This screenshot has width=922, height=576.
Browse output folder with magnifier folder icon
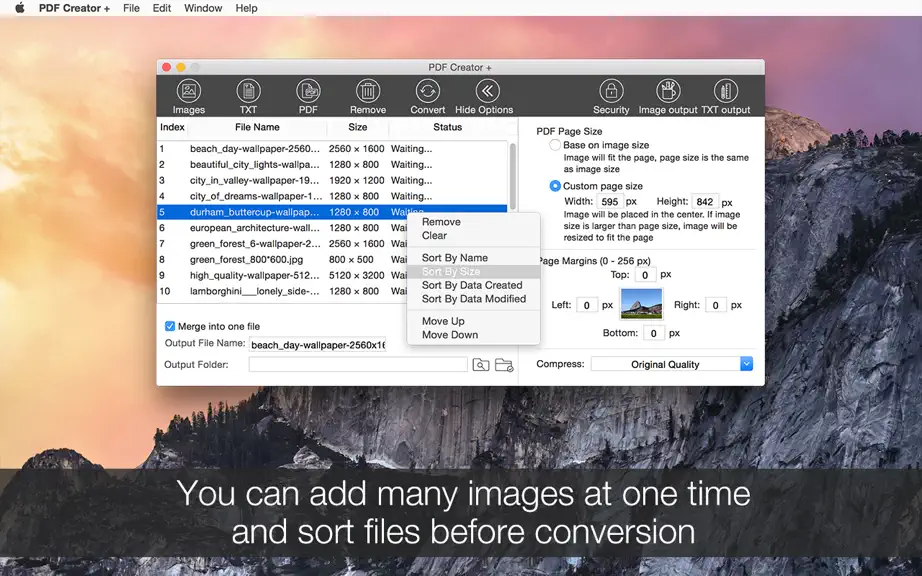(x=480, y=365)
